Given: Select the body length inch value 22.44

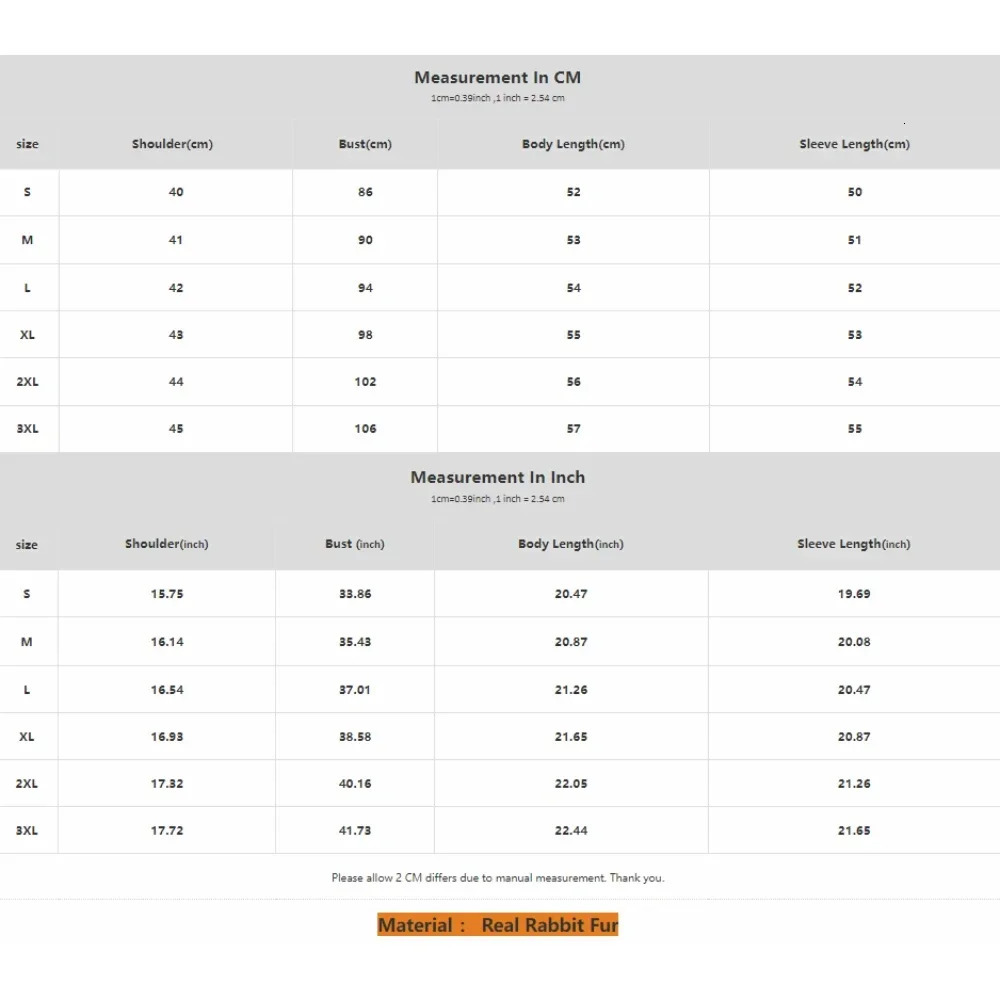Looking at the screenshot, I should (x=571, y=831).
